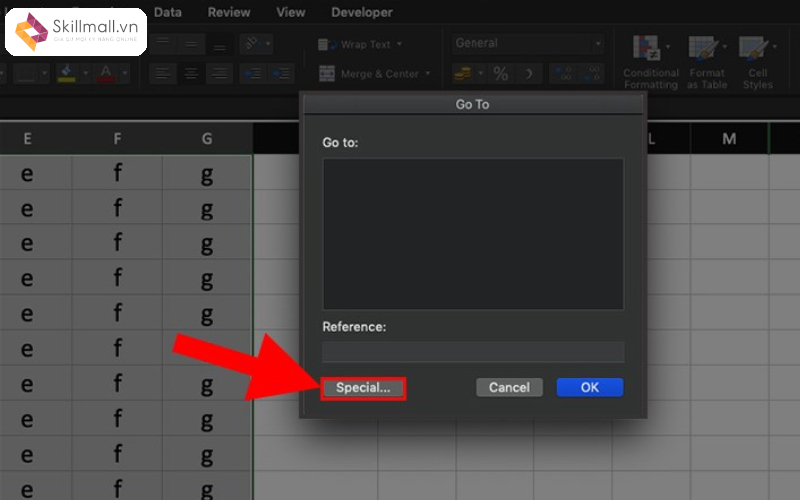This screenshot has width=800, height=500.
Task: Align text to bottom
Action: [x=220, y=44]
